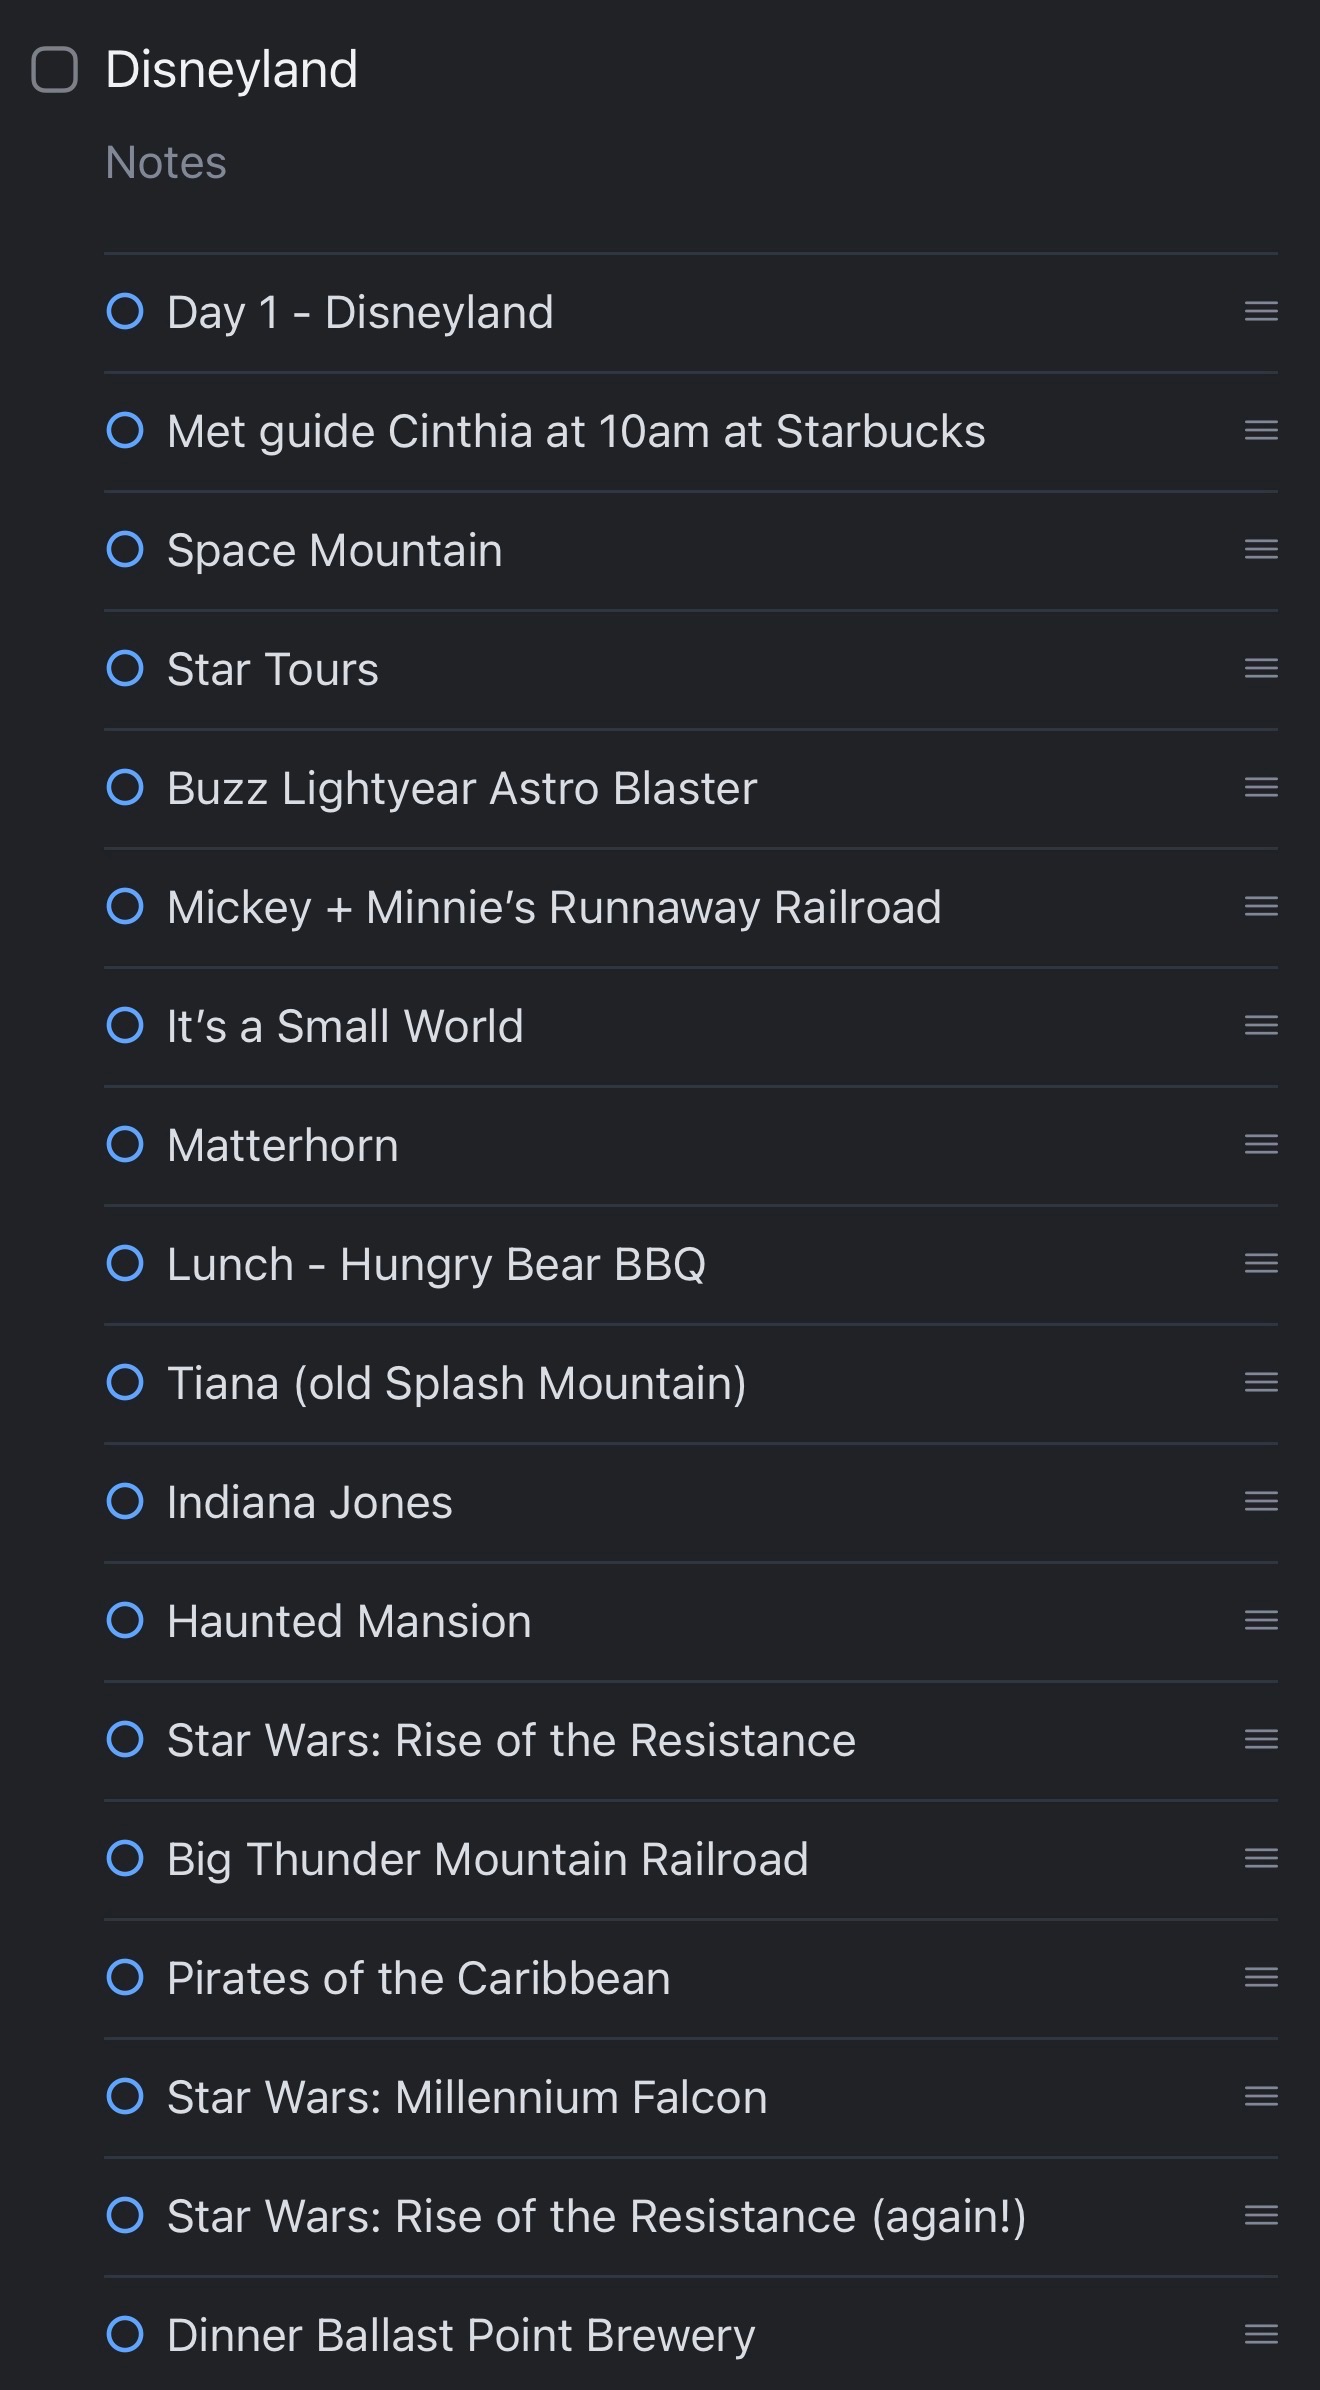
Task: Tap the Rise of the Resistance (again!) text
Action: tap(596, 2216)
